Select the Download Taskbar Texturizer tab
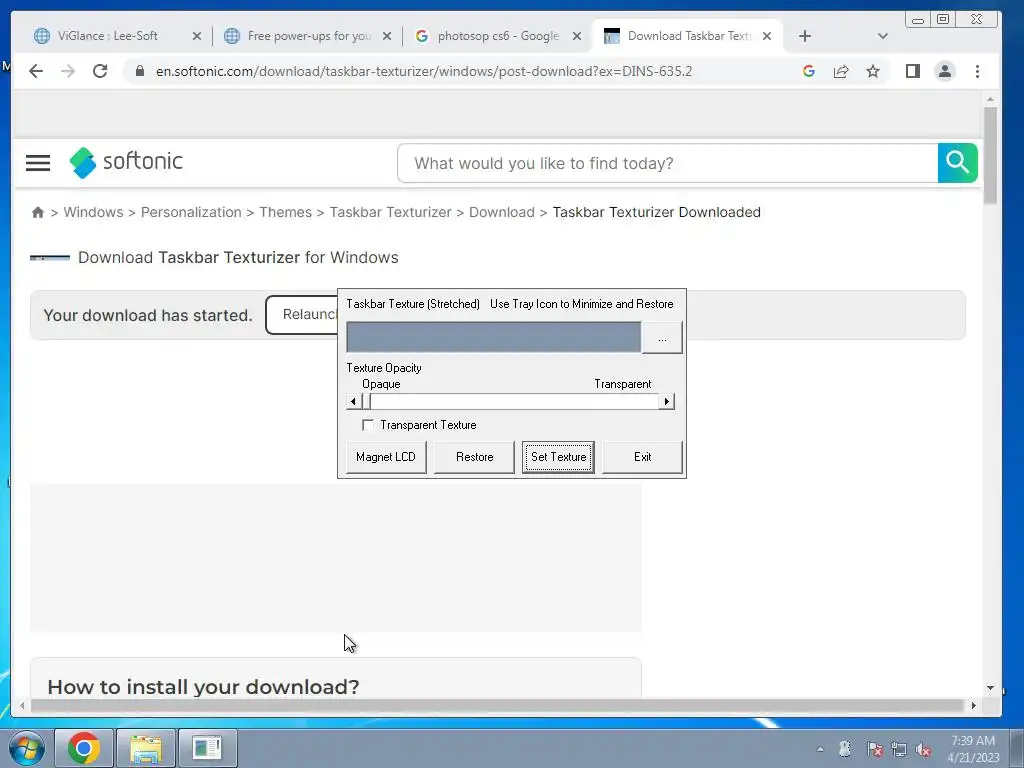 pyautogui.click(x=689, y=36)
